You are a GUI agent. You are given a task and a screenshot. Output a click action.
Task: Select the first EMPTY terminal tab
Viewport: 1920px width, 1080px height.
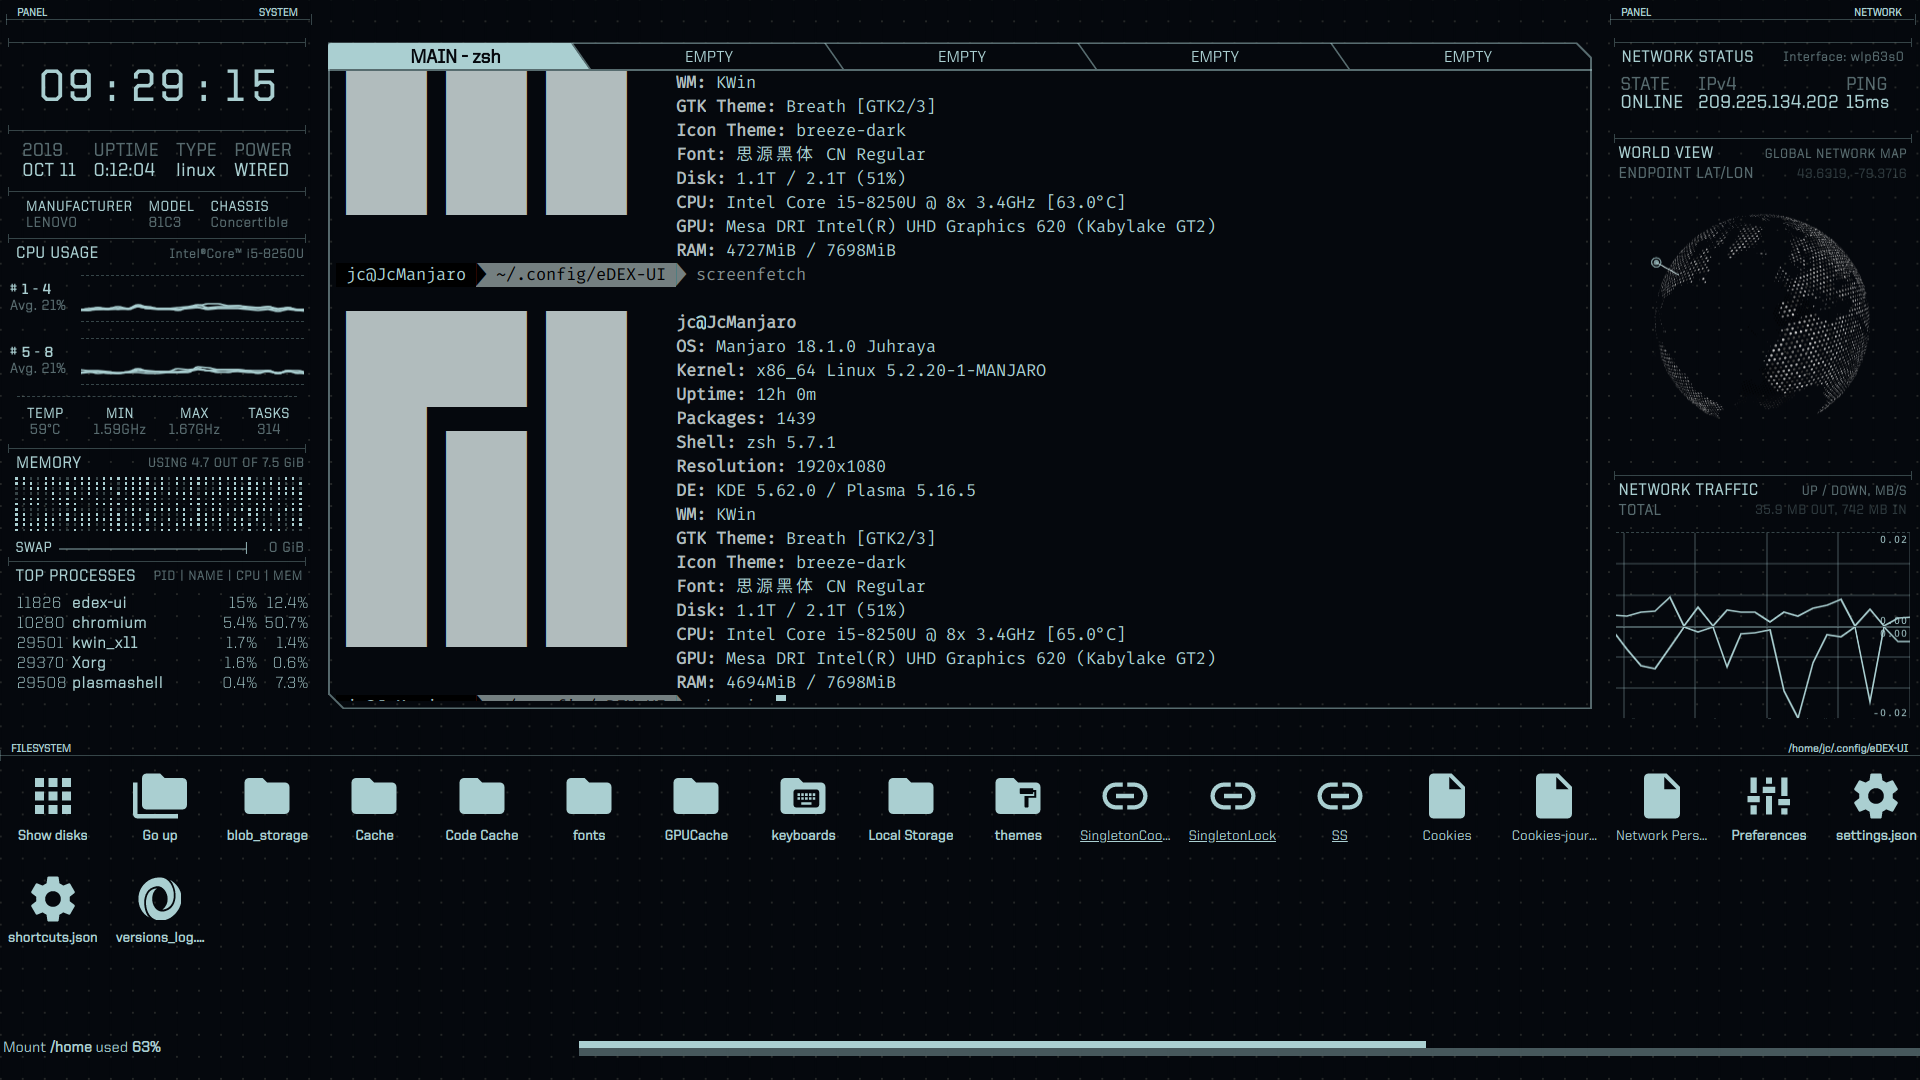pos(709,57)
